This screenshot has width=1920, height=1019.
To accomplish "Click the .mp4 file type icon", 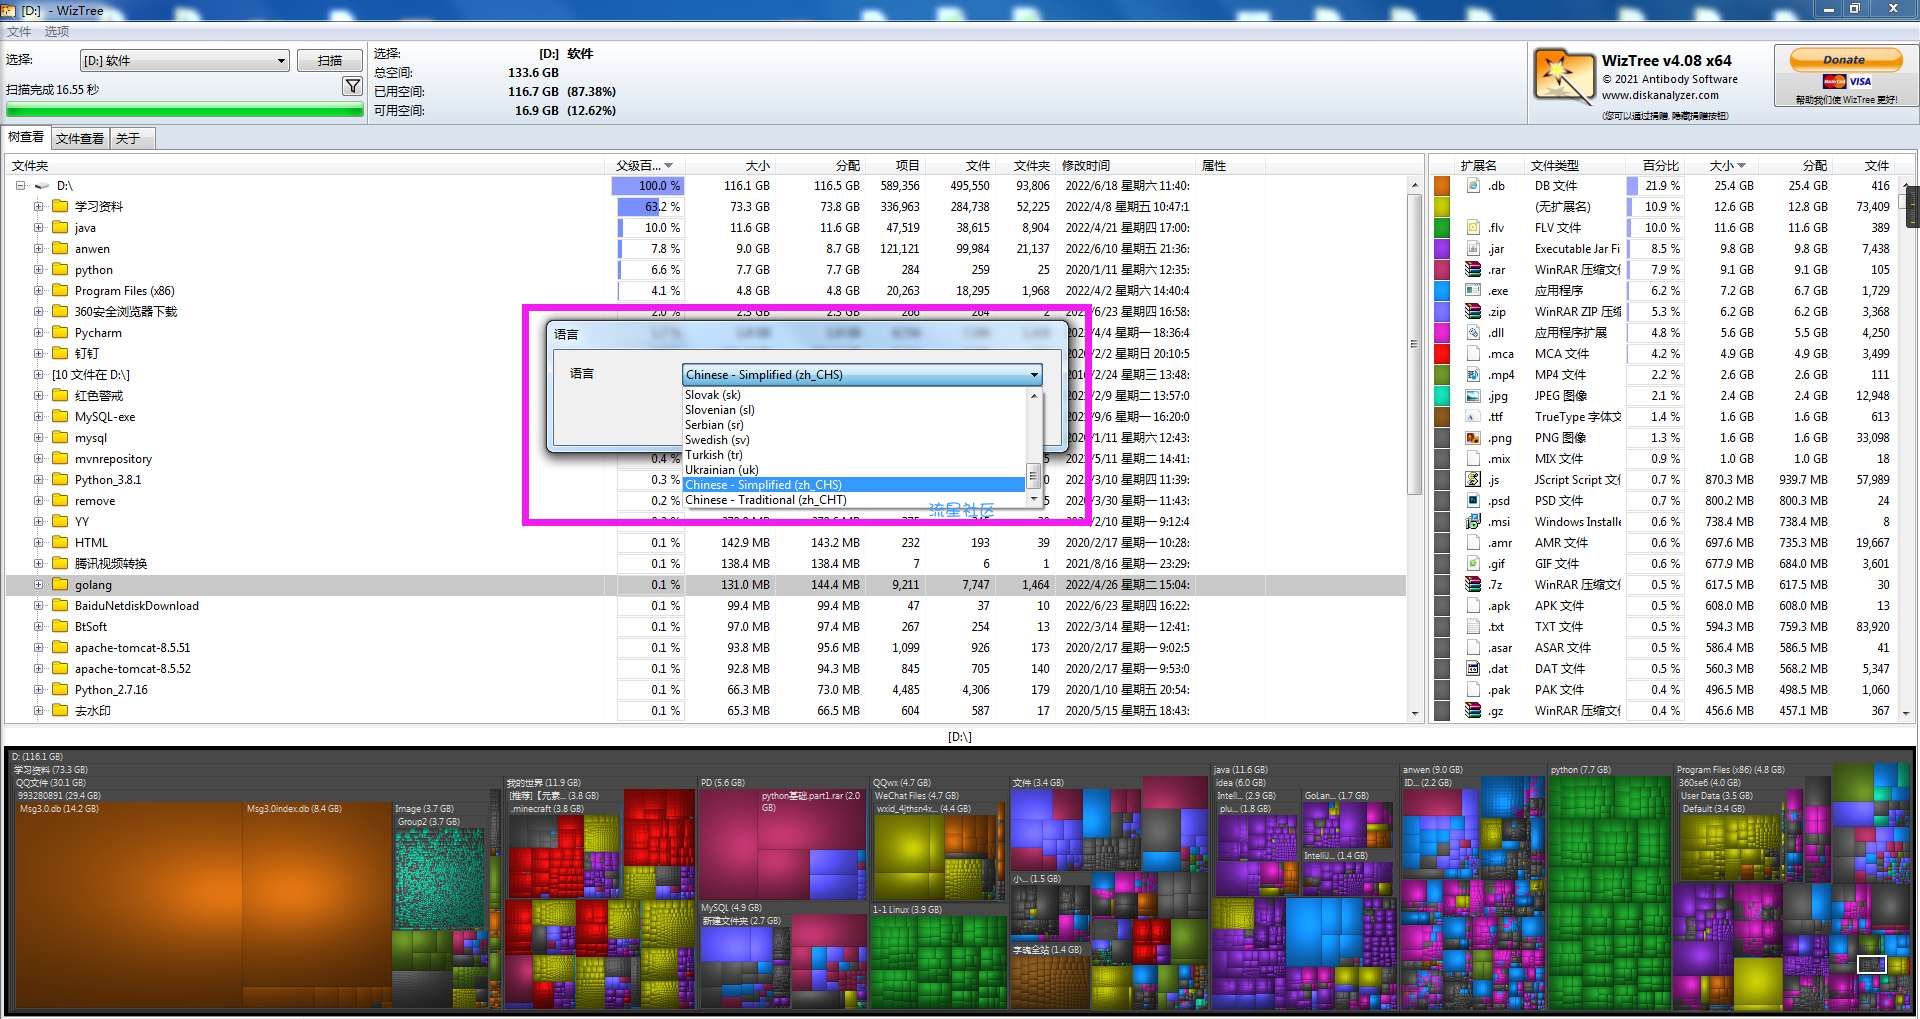I will pos(1473,375).
